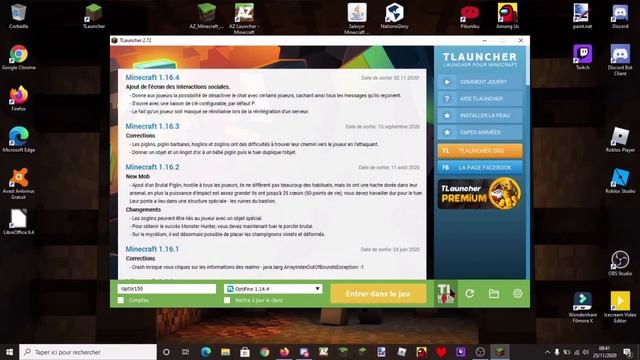Select AZ Launcher Minecraft desktop icon

click(x=244, y=18)
